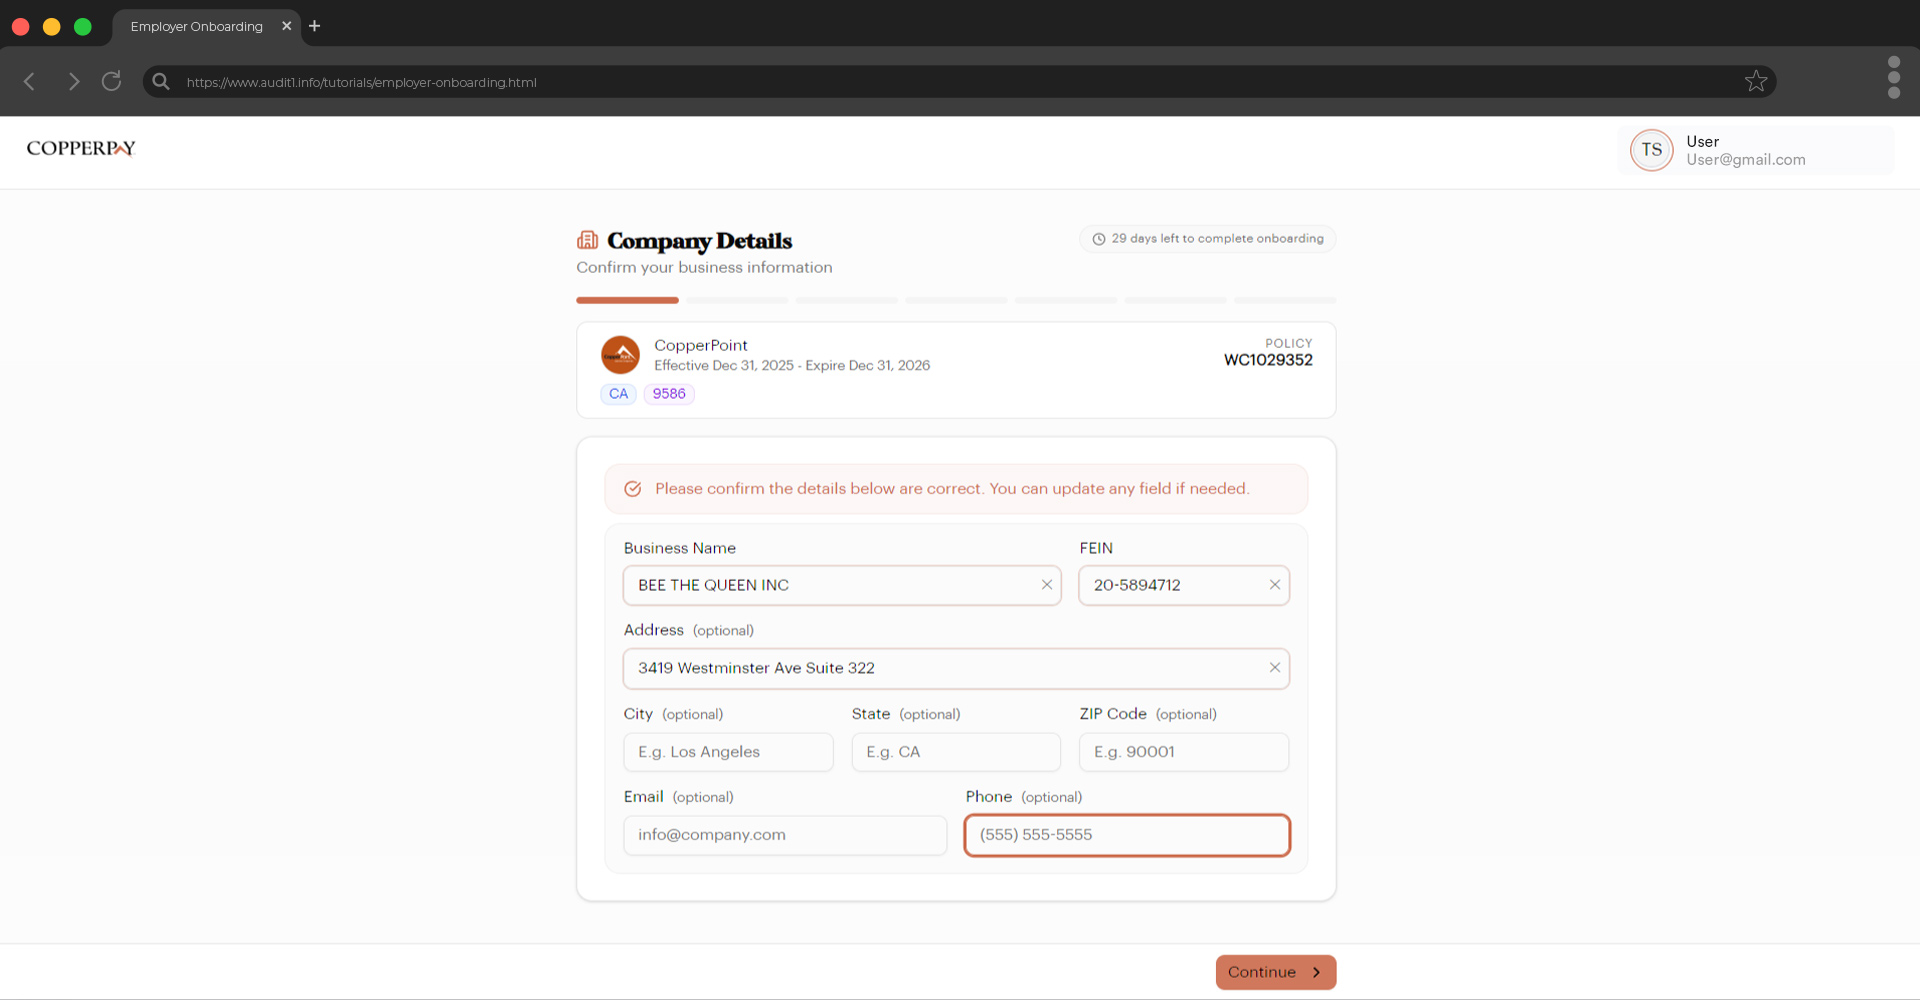1920x1000 pixels.
Task: Click the Continue button
Action: (1275, 971)
